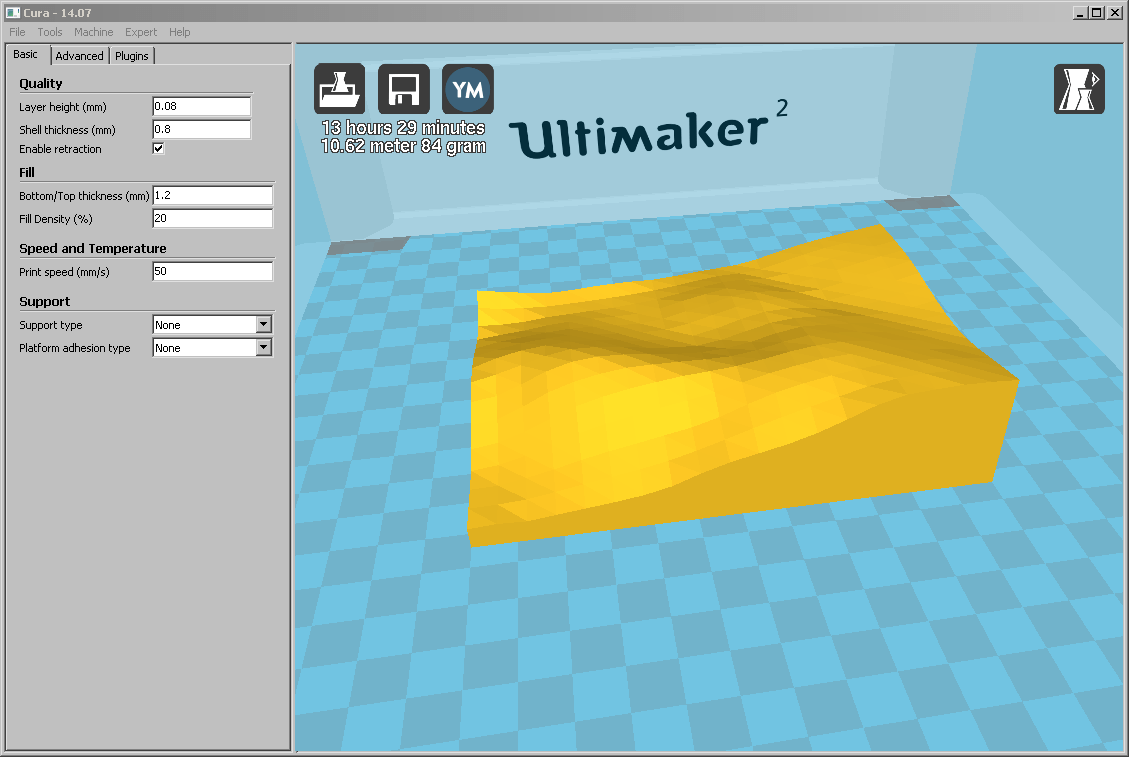Click the 'Support type' label
Image resolution: width=1129 pixels, height=757 pixels.
click(50, 325)
